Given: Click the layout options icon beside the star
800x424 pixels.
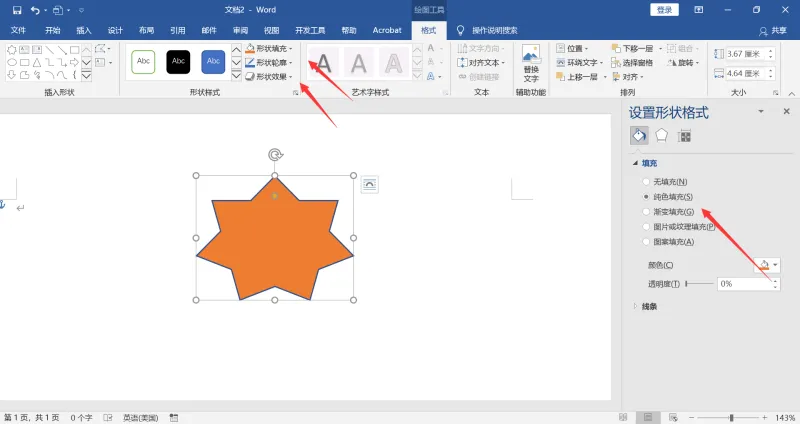Looking at the screenshot, I should click(369, 184).
